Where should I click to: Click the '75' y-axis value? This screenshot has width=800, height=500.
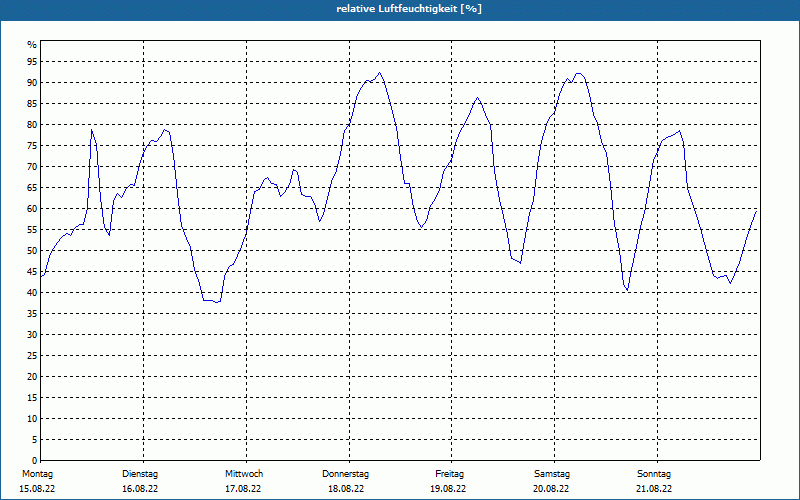(32, 146)
